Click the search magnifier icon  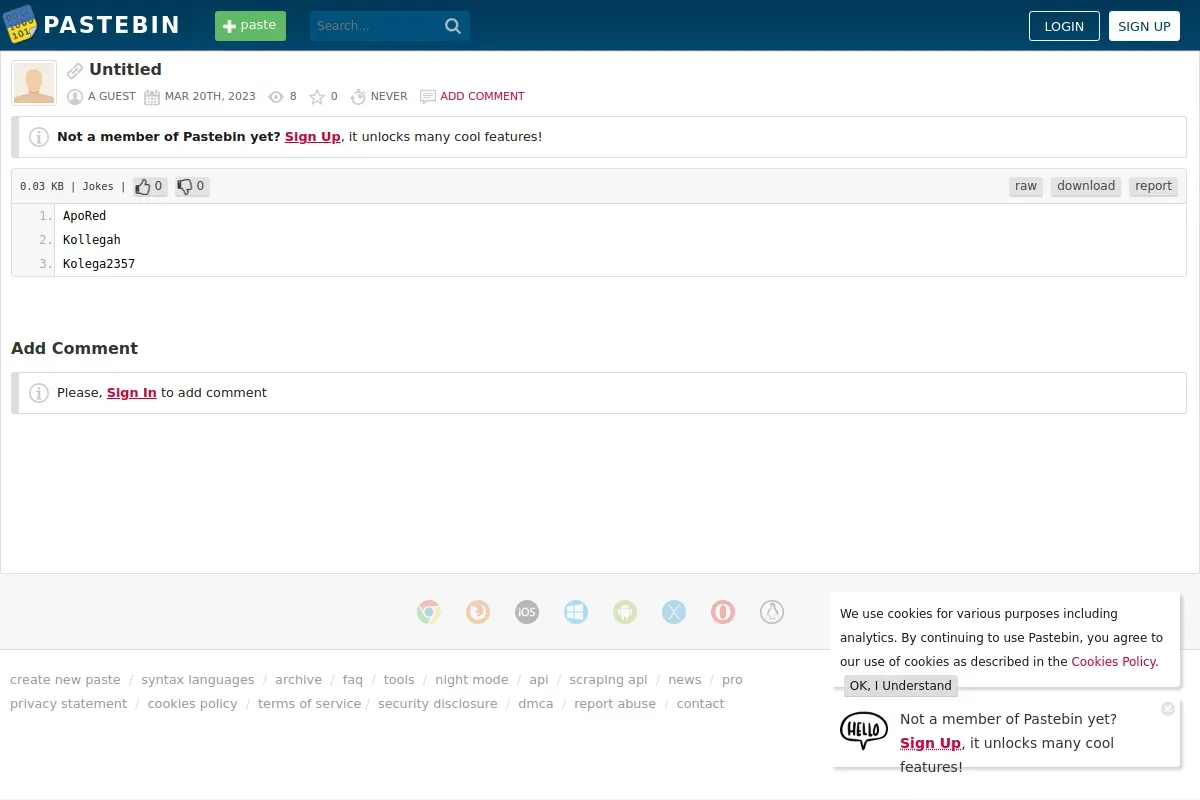coord(453,26)
